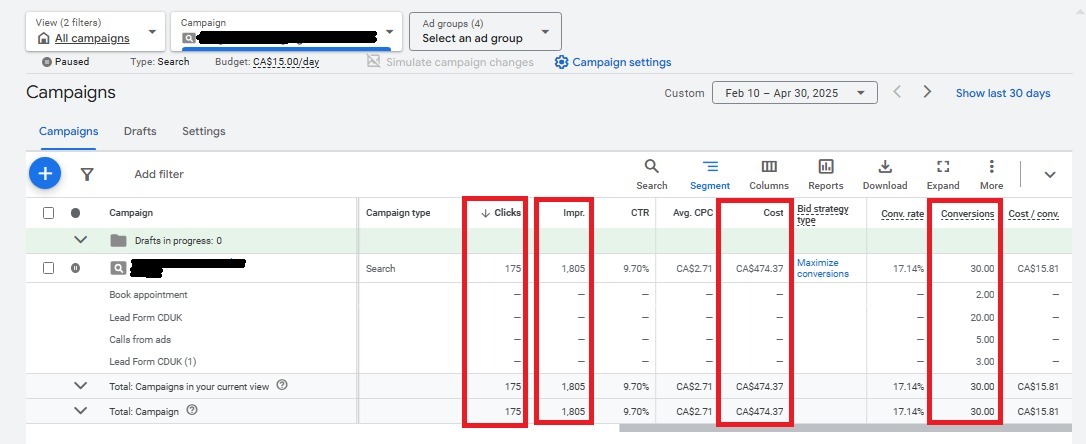
Task: Open the Segment options
Action: coord(710,174)
